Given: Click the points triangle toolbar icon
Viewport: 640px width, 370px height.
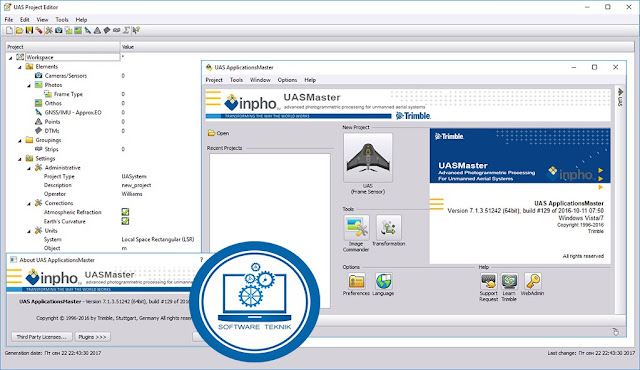Looking at the screenshot, I should pyautogui.click(x=97, y=30).
